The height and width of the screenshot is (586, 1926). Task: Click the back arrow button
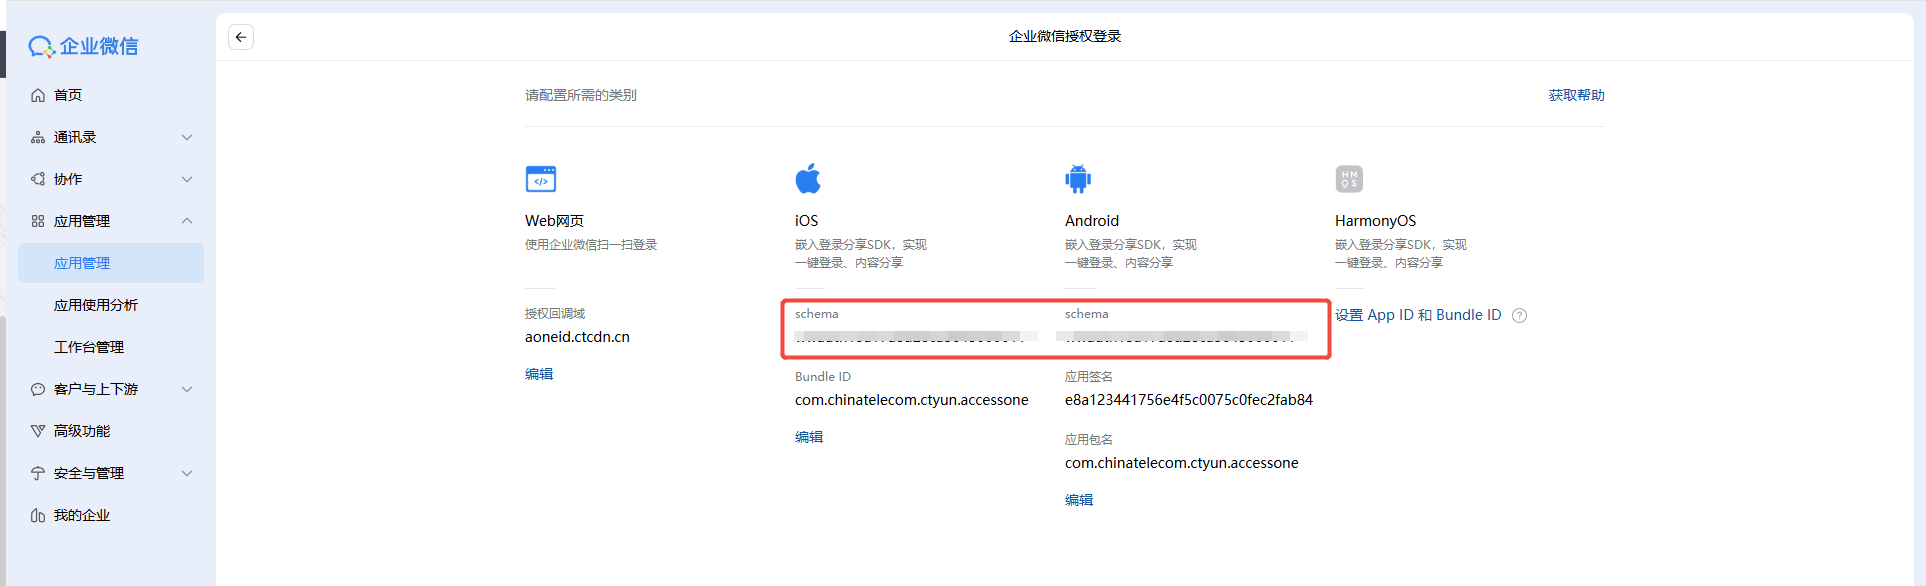(x=241, y=37)
